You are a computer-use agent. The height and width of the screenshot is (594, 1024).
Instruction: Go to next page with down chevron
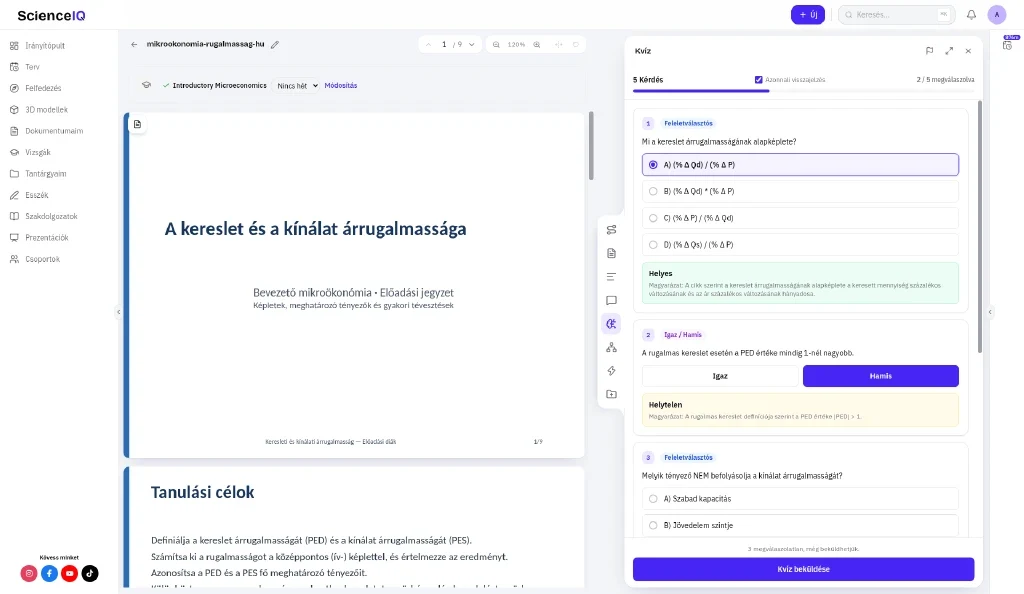tap(472, 44)
